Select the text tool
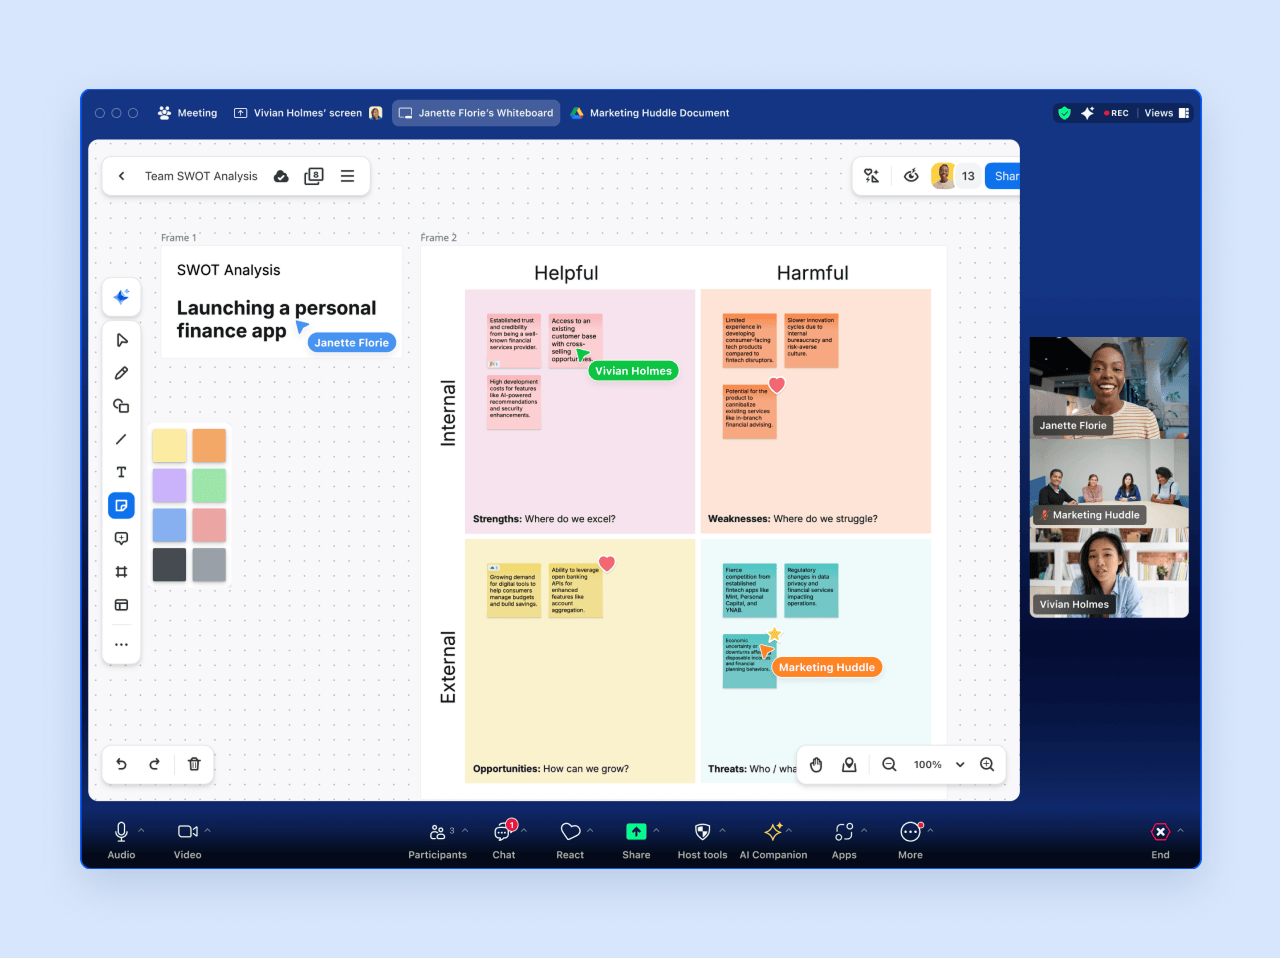This screenshot has width=1280, height=958. point(121,472)
